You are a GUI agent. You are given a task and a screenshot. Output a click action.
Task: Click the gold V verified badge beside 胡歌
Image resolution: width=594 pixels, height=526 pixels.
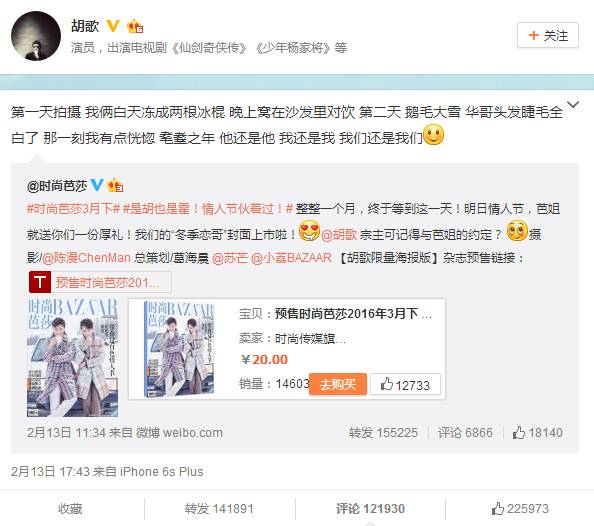pyautogui.click(x=113, y=26)
